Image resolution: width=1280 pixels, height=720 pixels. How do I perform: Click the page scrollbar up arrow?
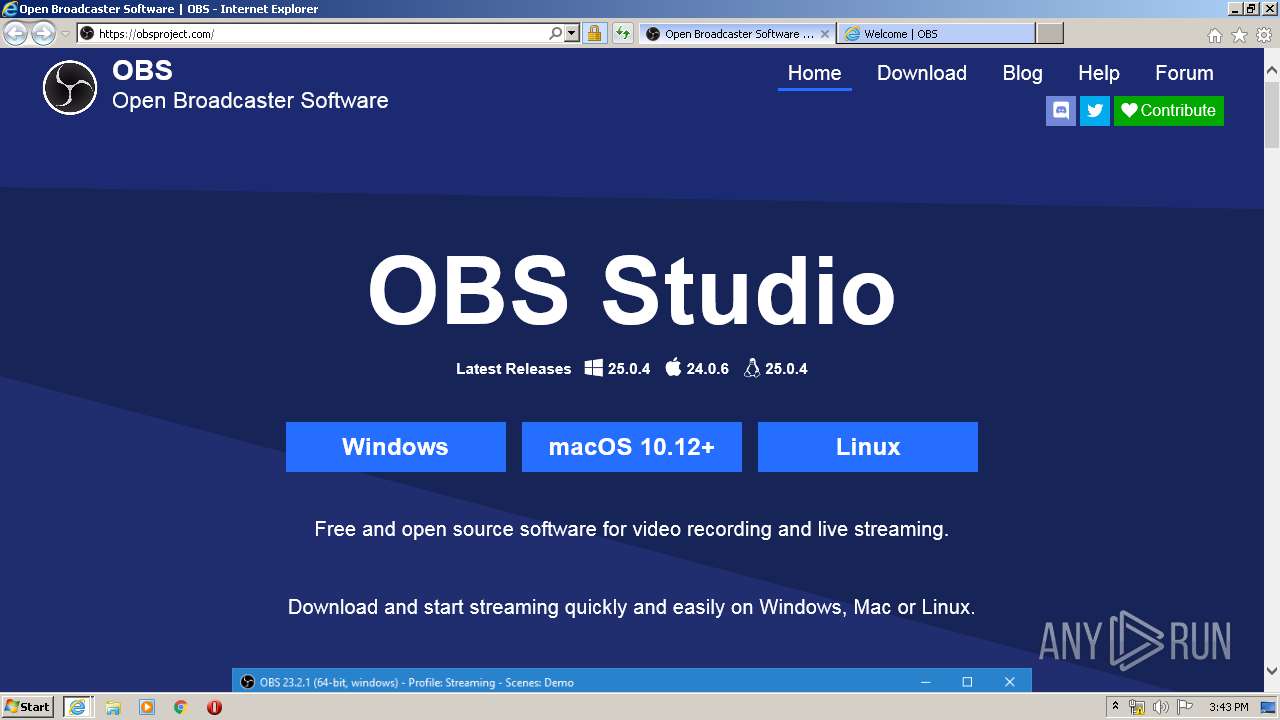1272,71
